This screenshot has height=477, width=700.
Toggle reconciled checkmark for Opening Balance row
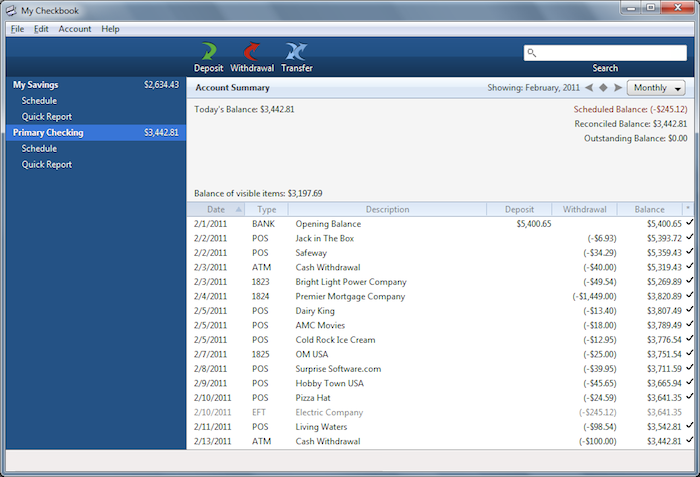click(x=688, y=224)
